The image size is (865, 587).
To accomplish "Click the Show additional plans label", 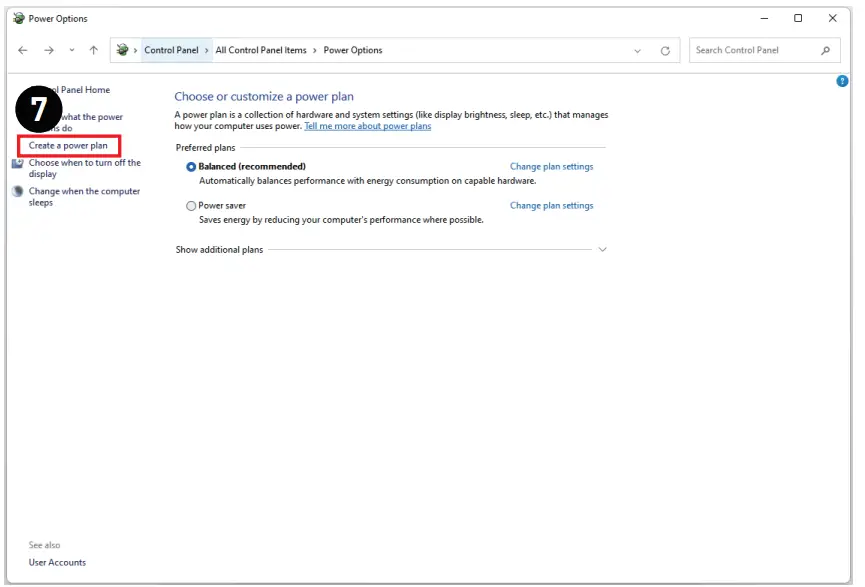I will (x=219, y=250).
